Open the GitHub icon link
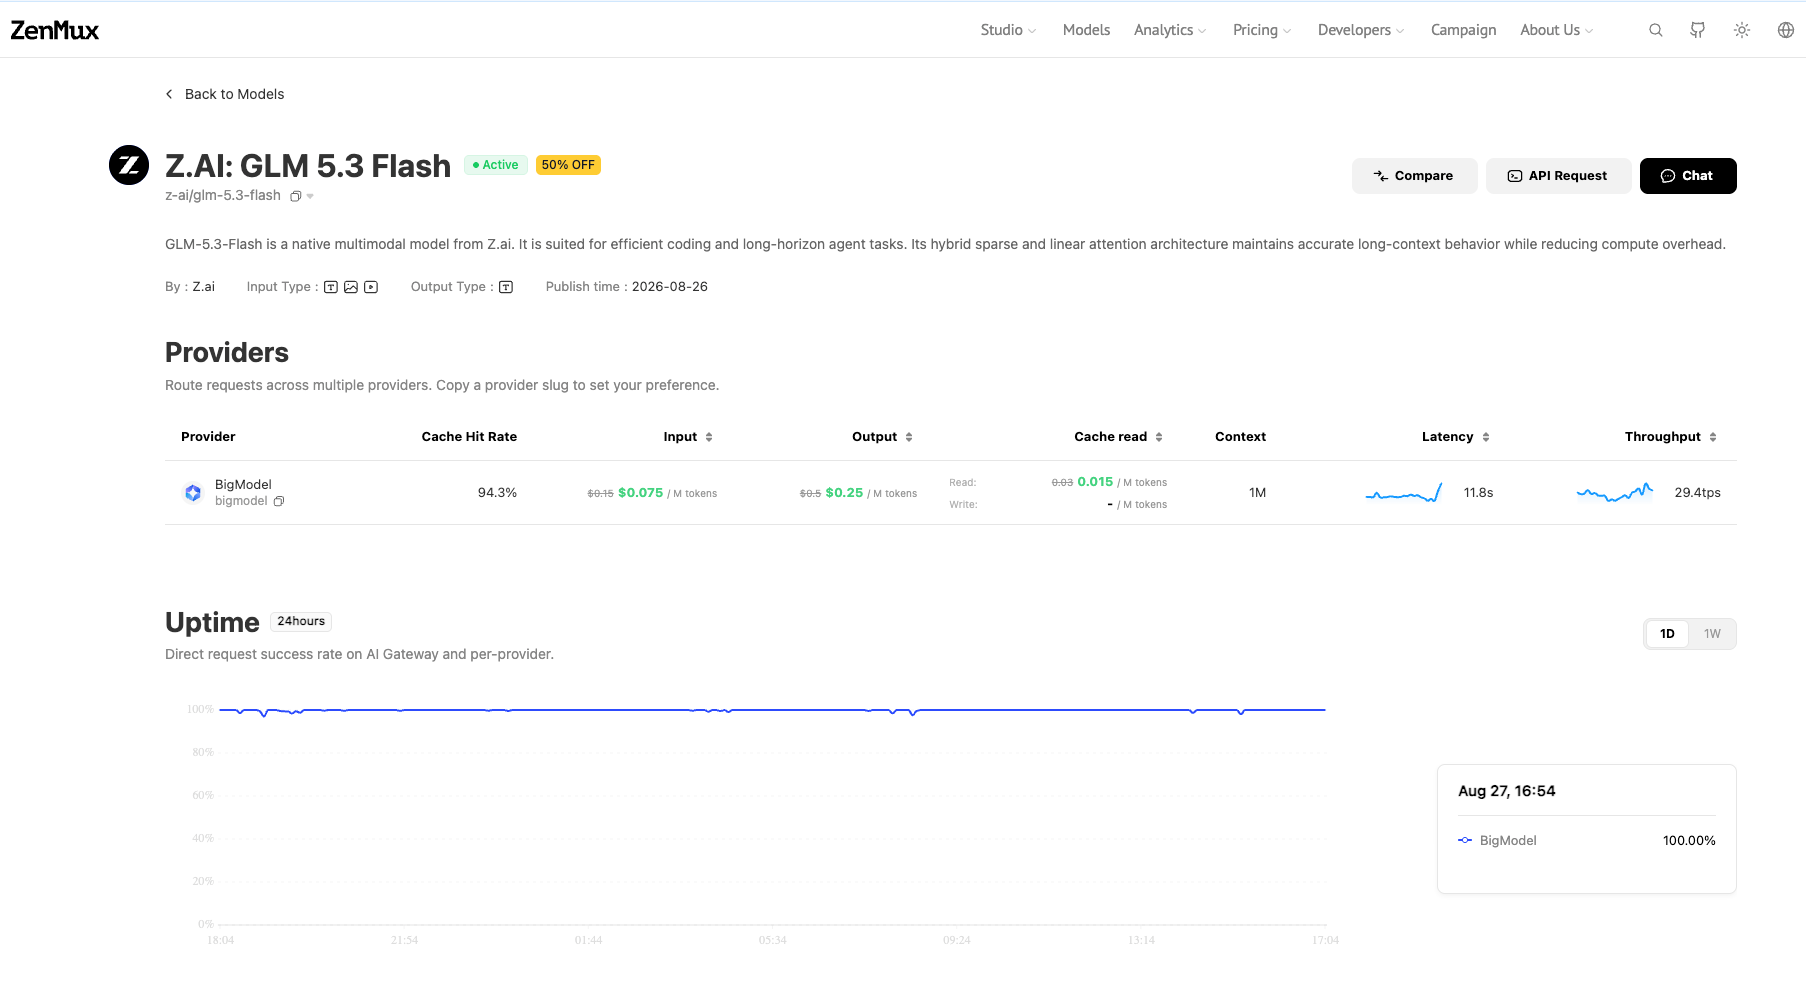The height and width of the screenshot is (988, 1806). click(1698, 30)
